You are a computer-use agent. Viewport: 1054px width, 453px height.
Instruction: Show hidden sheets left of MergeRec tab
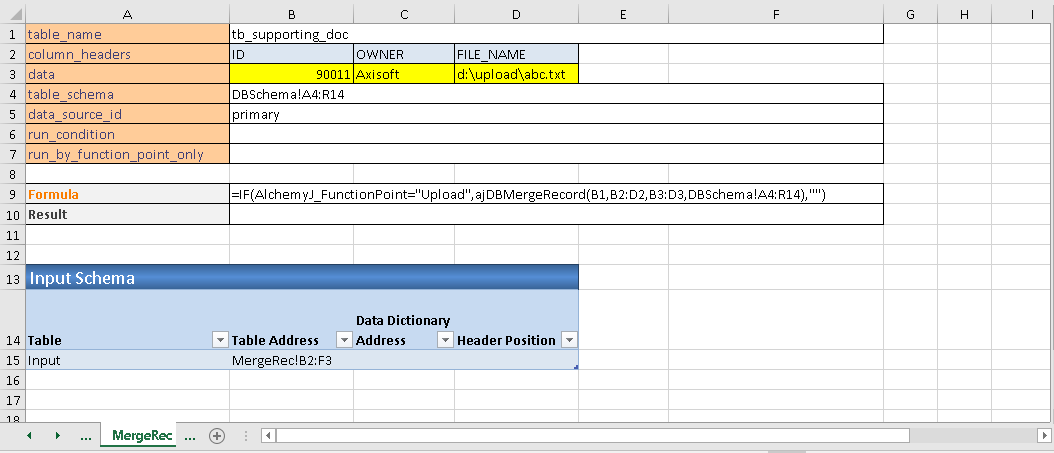coord(85,436)
